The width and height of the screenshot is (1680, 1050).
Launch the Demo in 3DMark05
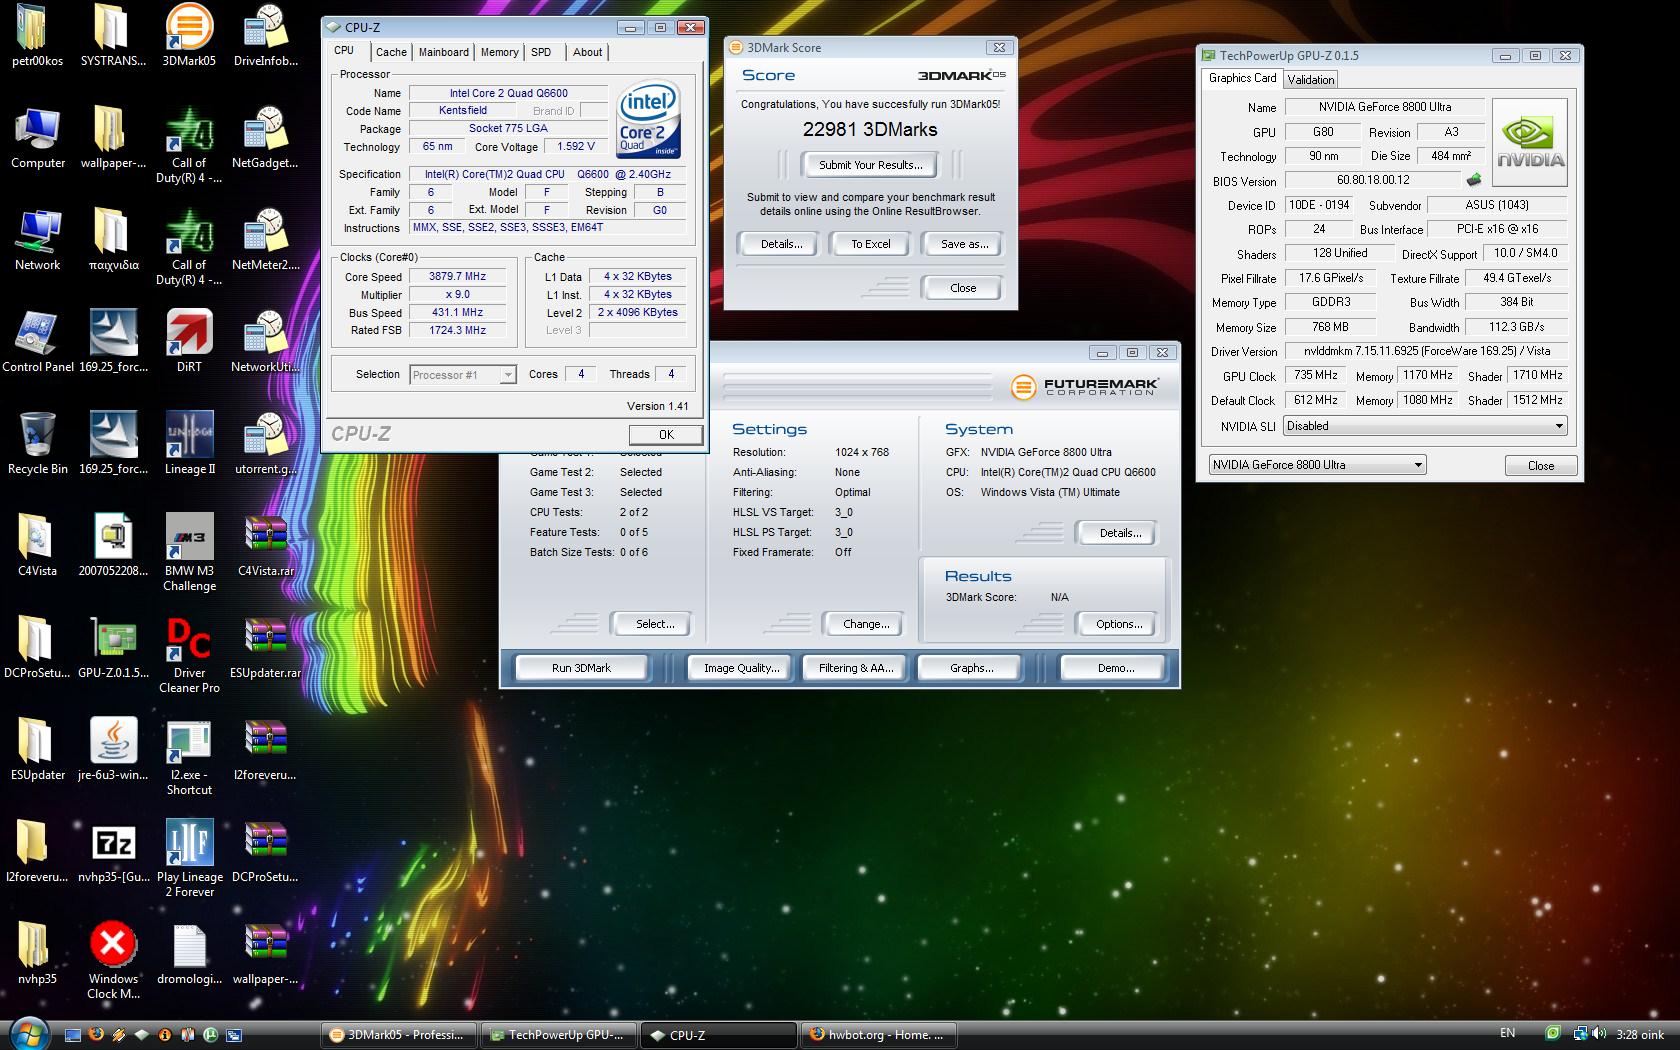click(1115, 668)
